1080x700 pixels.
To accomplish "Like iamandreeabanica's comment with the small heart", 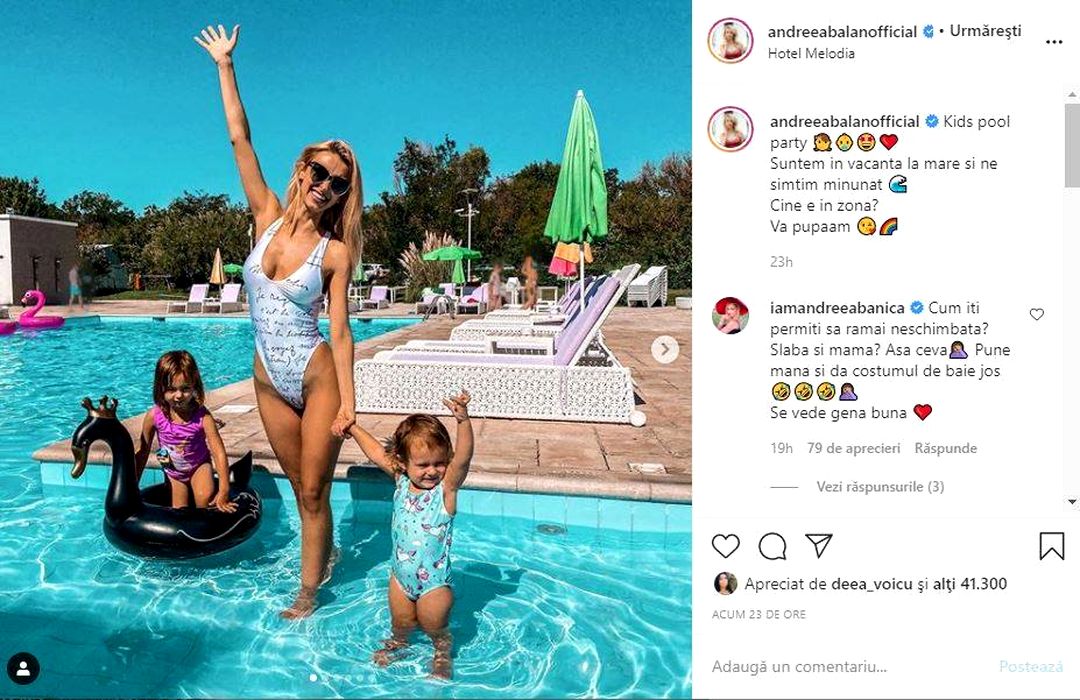I will (x=1037, y=314).
